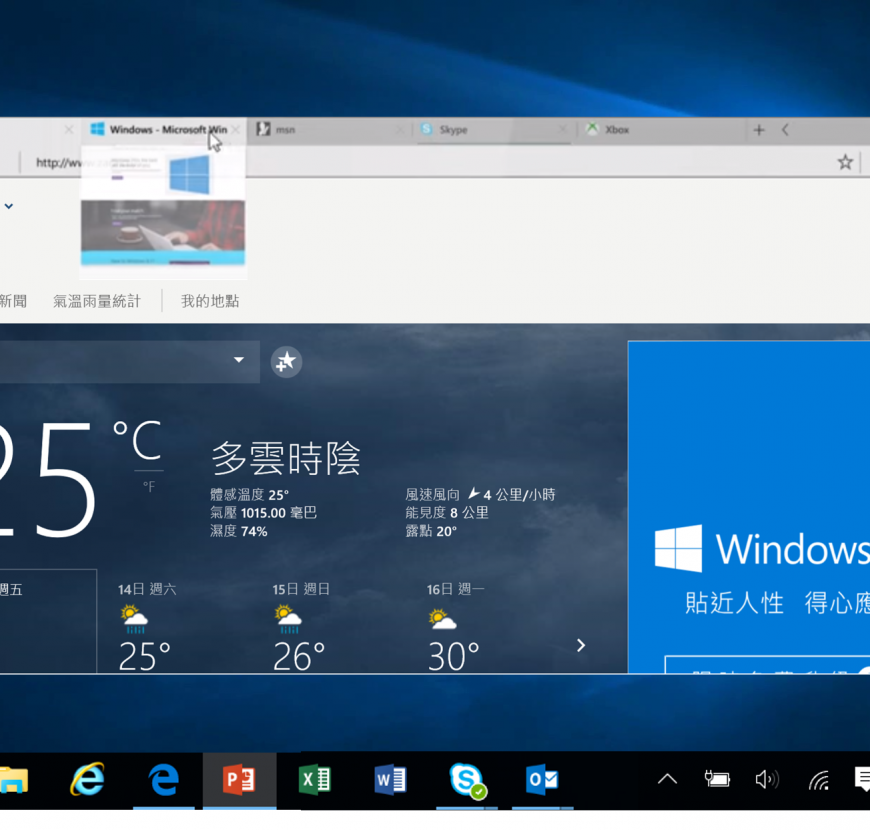Check battery power status in the tray
Viewport: 870px width, 830px height.
tap(717, 779)
